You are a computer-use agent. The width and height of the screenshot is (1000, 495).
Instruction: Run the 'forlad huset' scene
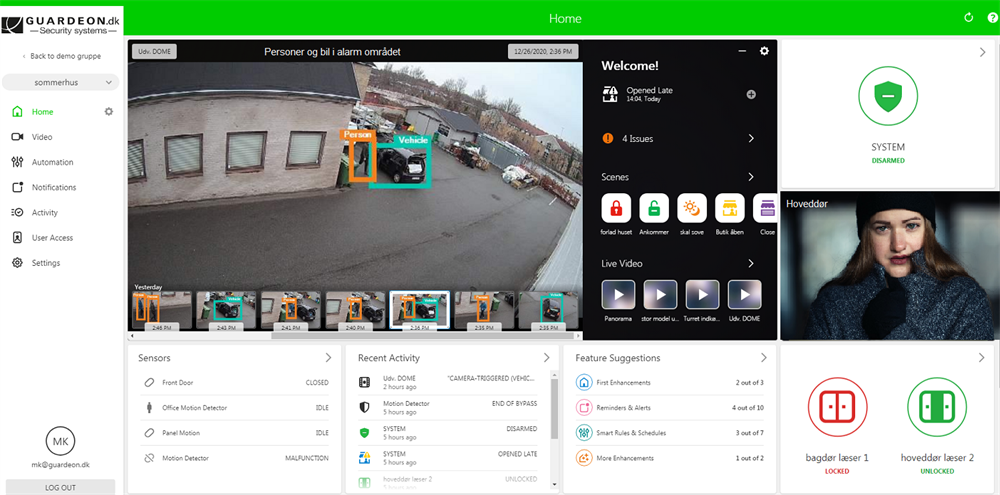pos(616,208)
